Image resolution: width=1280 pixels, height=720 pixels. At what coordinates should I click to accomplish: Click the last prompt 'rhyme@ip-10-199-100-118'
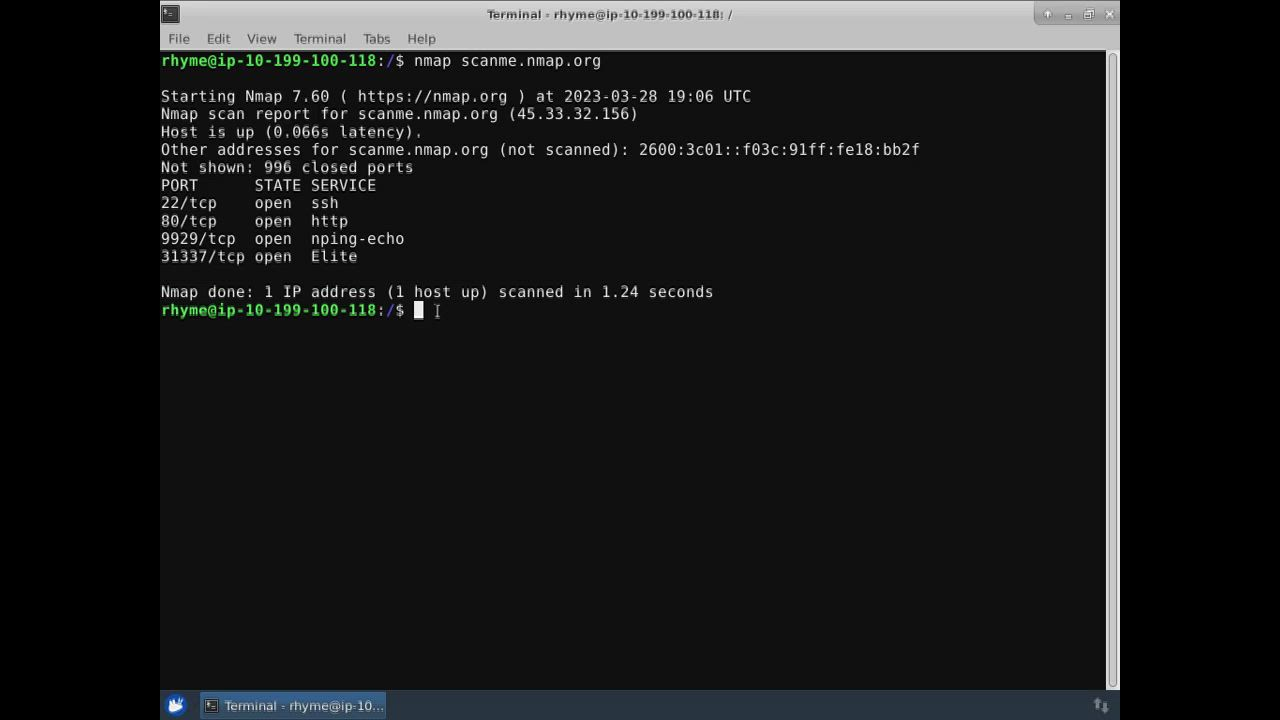pos(268,310)
